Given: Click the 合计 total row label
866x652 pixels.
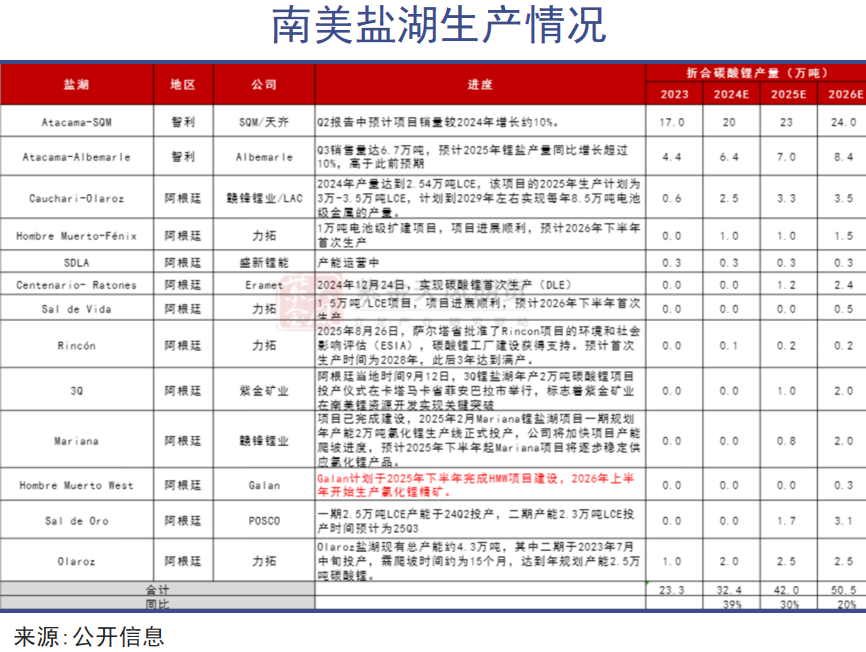Looking at the screenshot, I should click(157, 591).
